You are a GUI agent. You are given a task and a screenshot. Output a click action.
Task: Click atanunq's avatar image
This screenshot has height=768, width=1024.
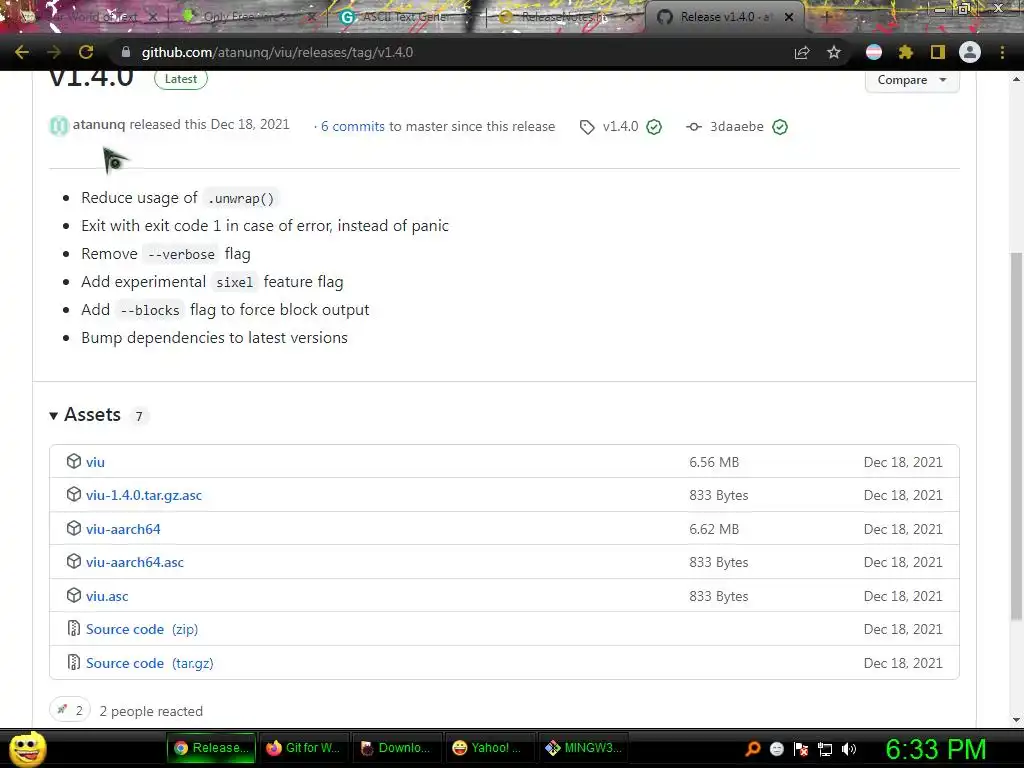(x=59, y=125)
